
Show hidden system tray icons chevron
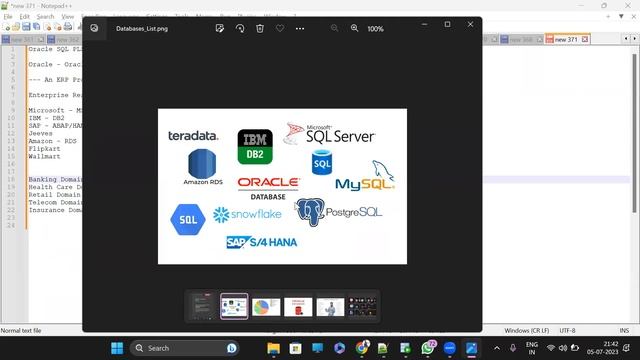coord(497,348)
